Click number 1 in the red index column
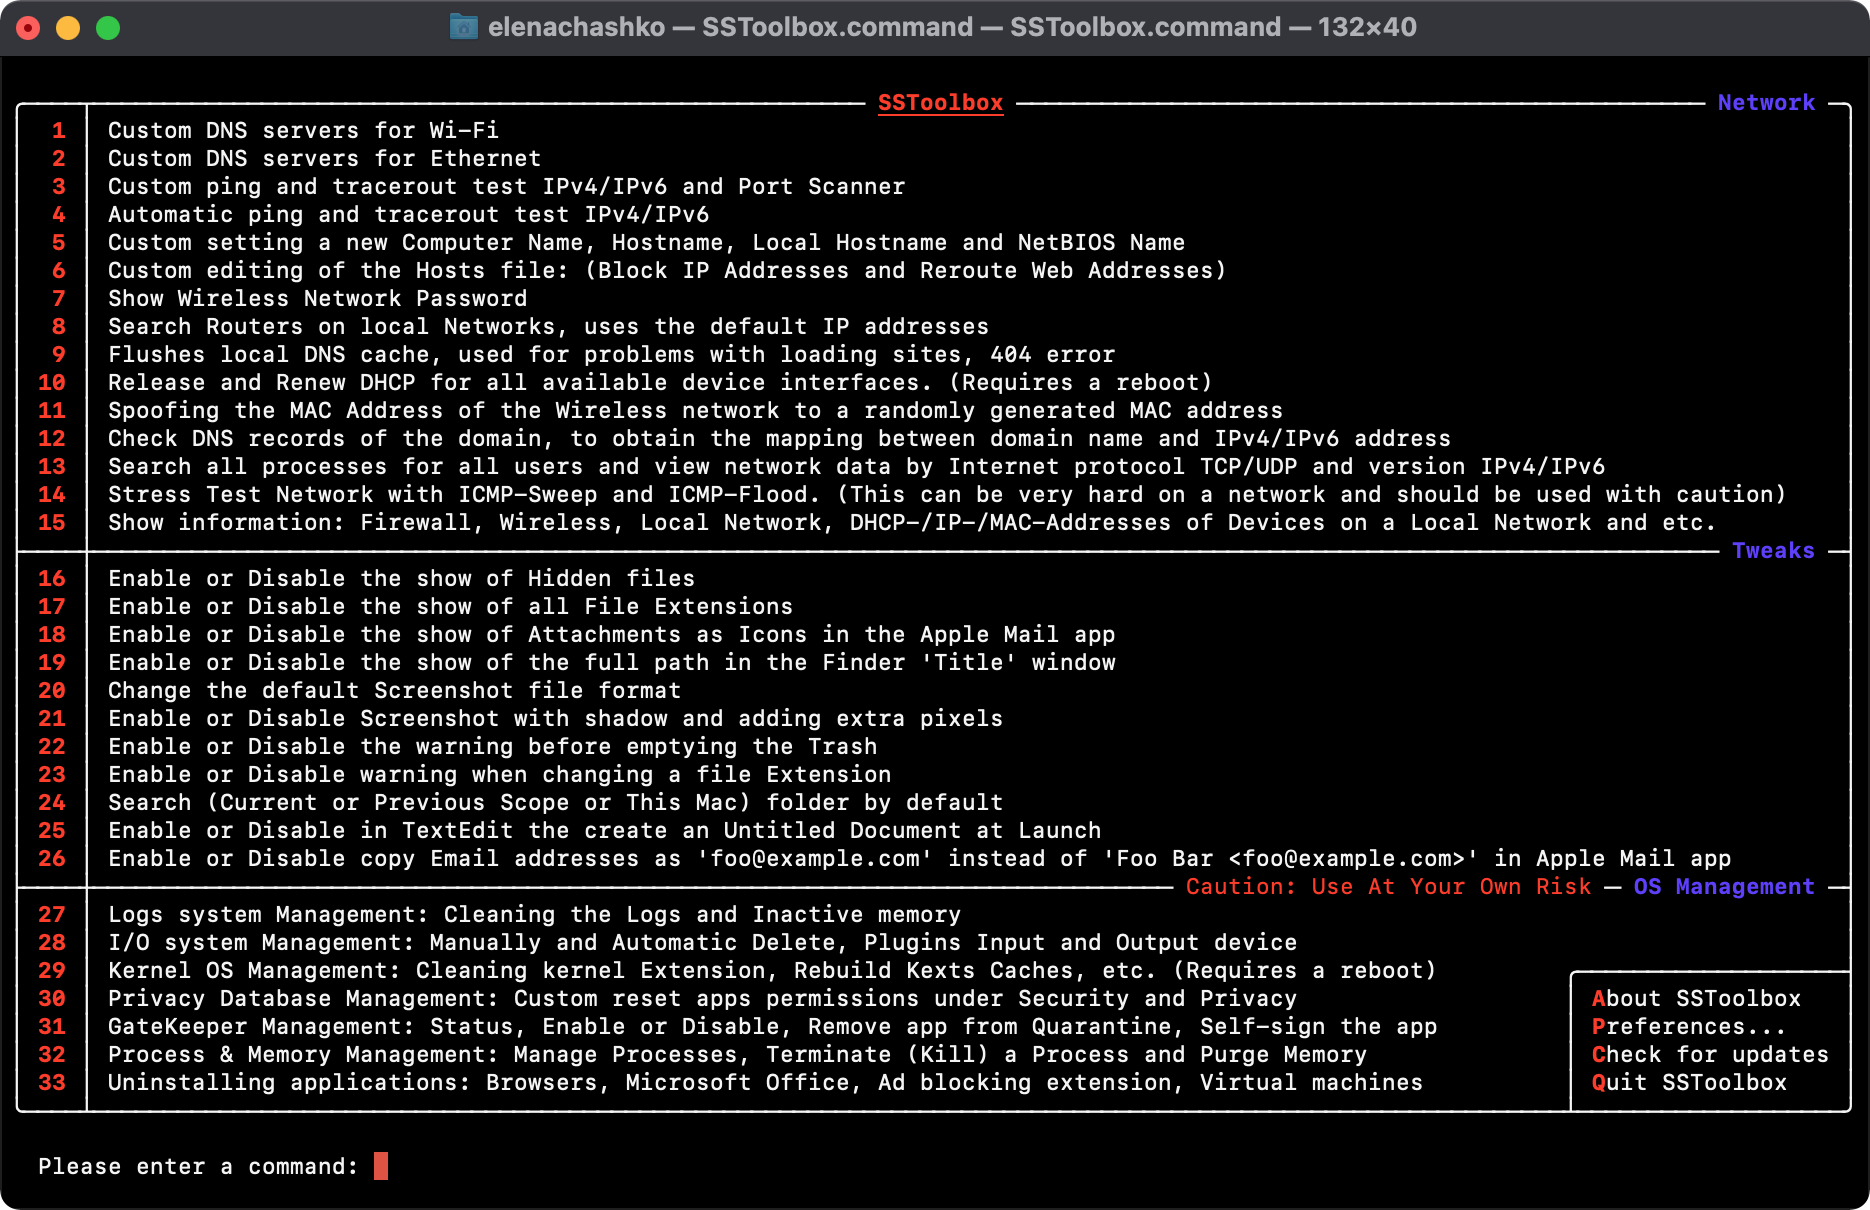The width and height of the screenshot is (1870, 1210). click(59, 131)
